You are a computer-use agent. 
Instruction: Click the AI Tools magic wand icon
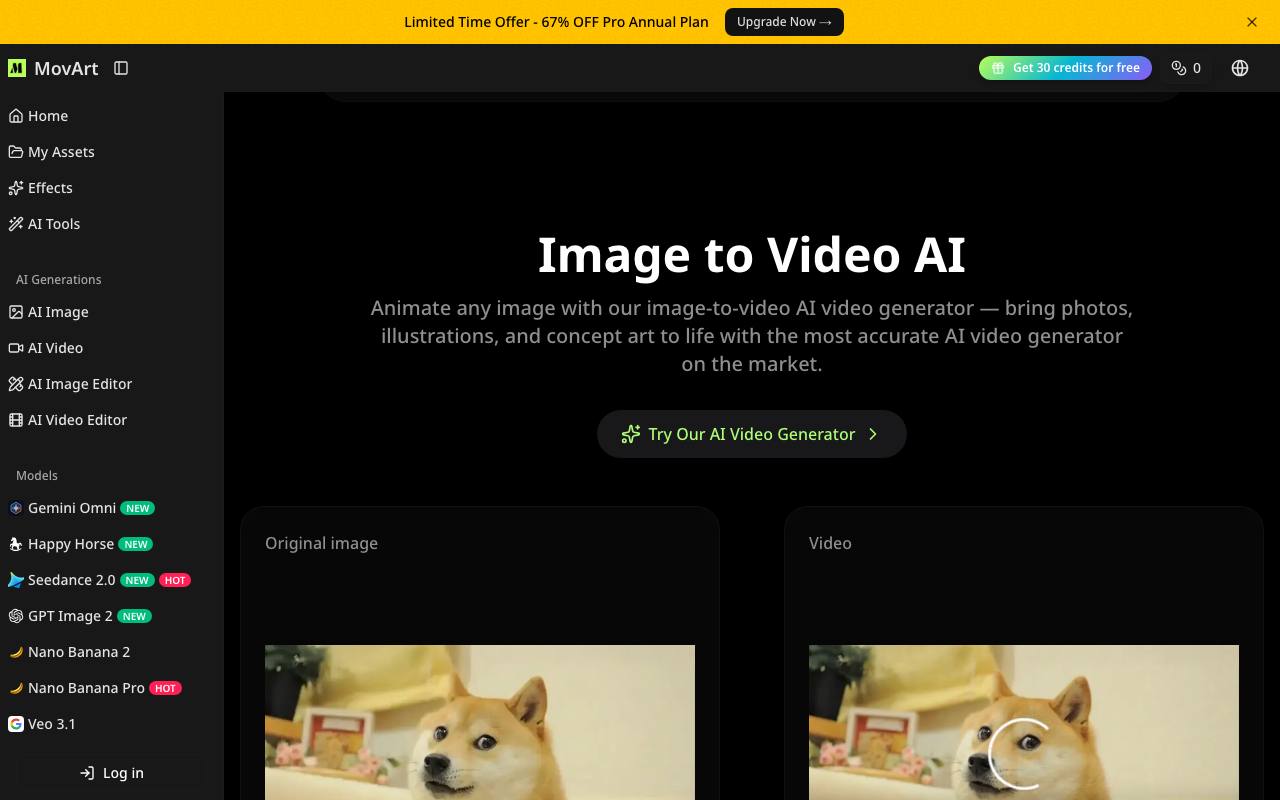coord(16,224)
